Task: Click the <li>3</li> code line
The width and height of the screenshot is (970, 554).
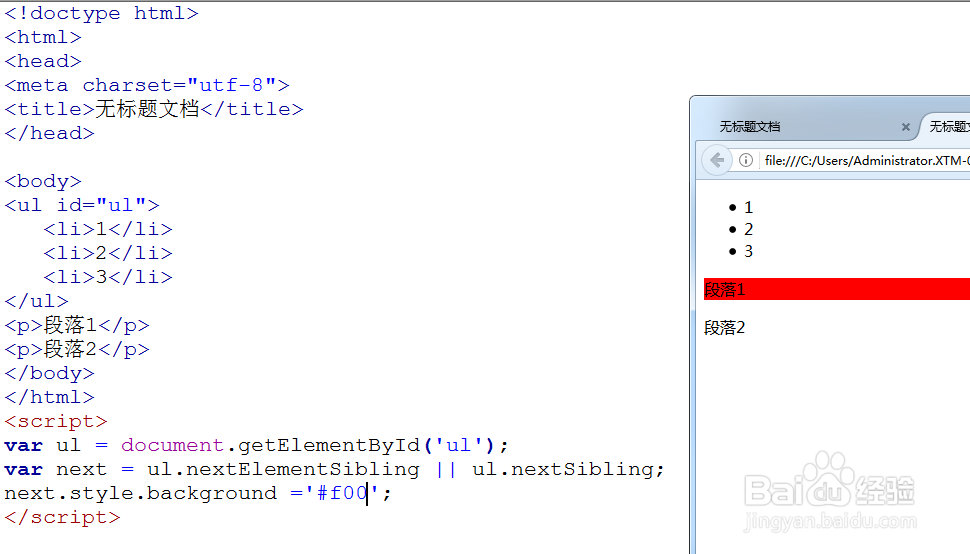Action: tap(108, 277)
